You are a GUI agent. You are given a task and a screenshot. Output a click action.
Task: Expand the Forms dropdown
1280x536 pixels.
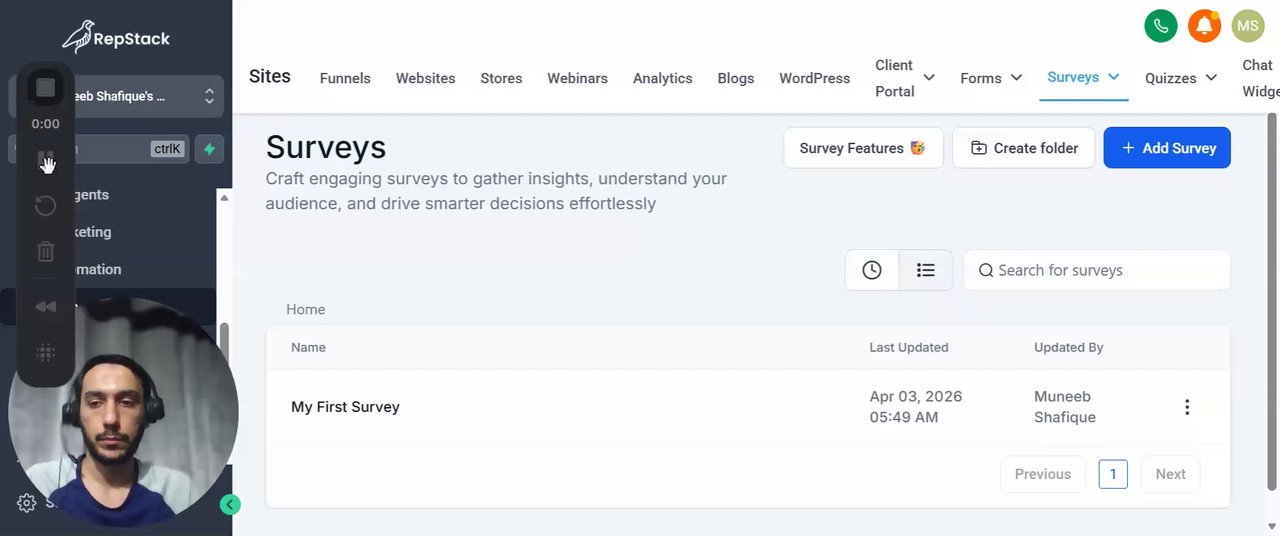point(1016,78)
